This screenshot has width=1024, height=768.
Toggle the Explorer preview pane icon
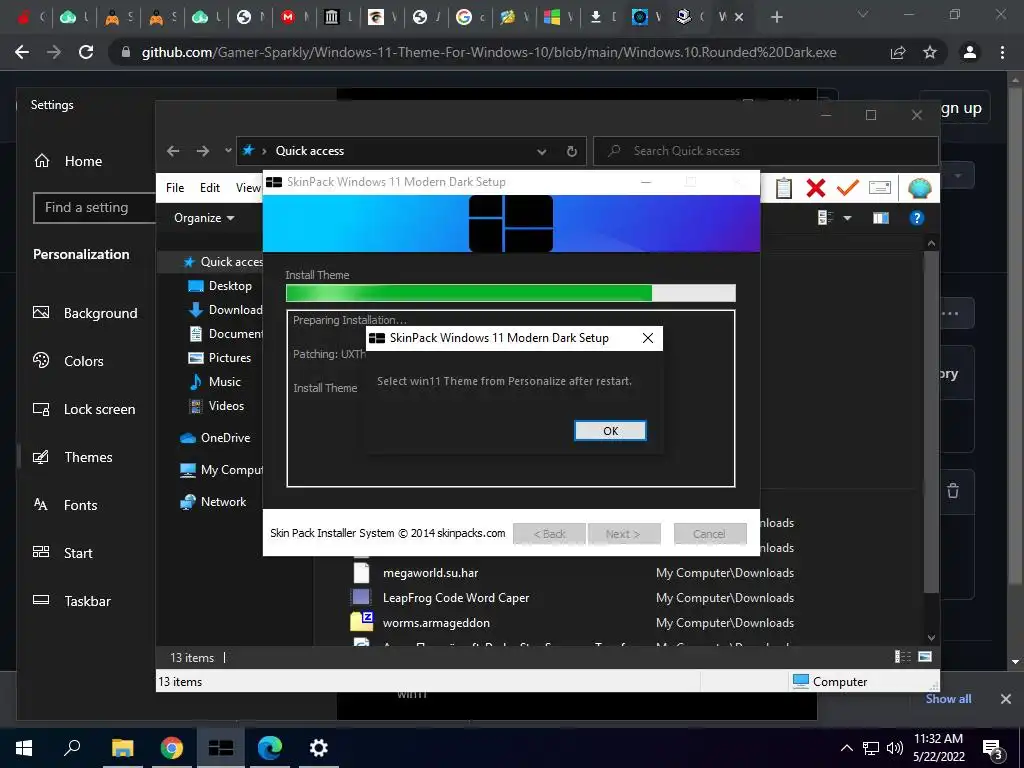click(881, 218)
